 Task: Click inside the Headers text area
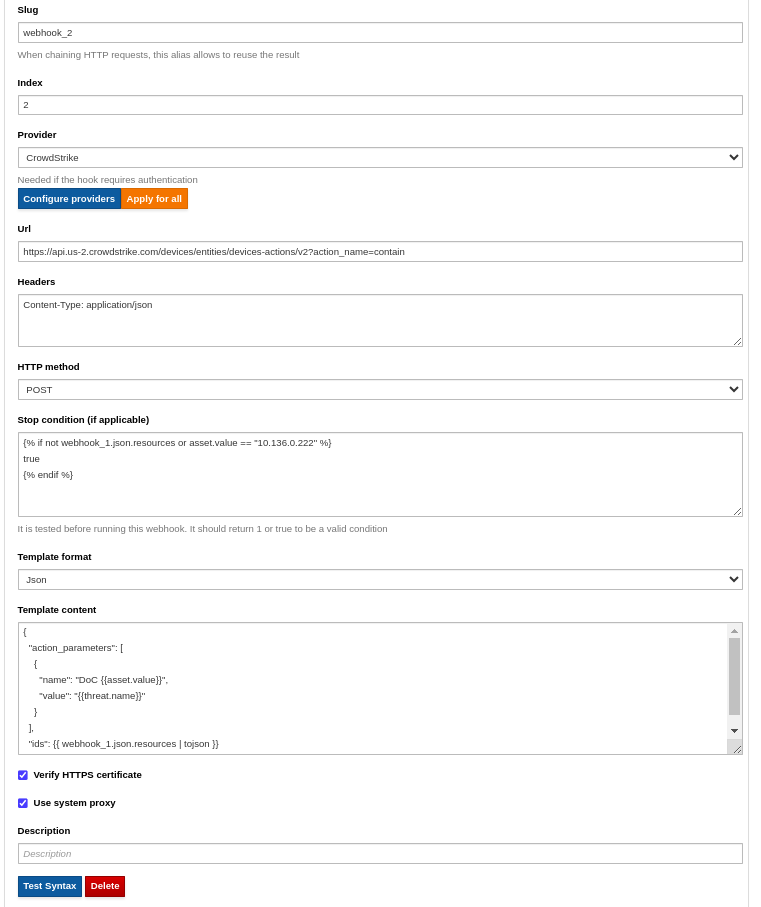coord(380,320)
